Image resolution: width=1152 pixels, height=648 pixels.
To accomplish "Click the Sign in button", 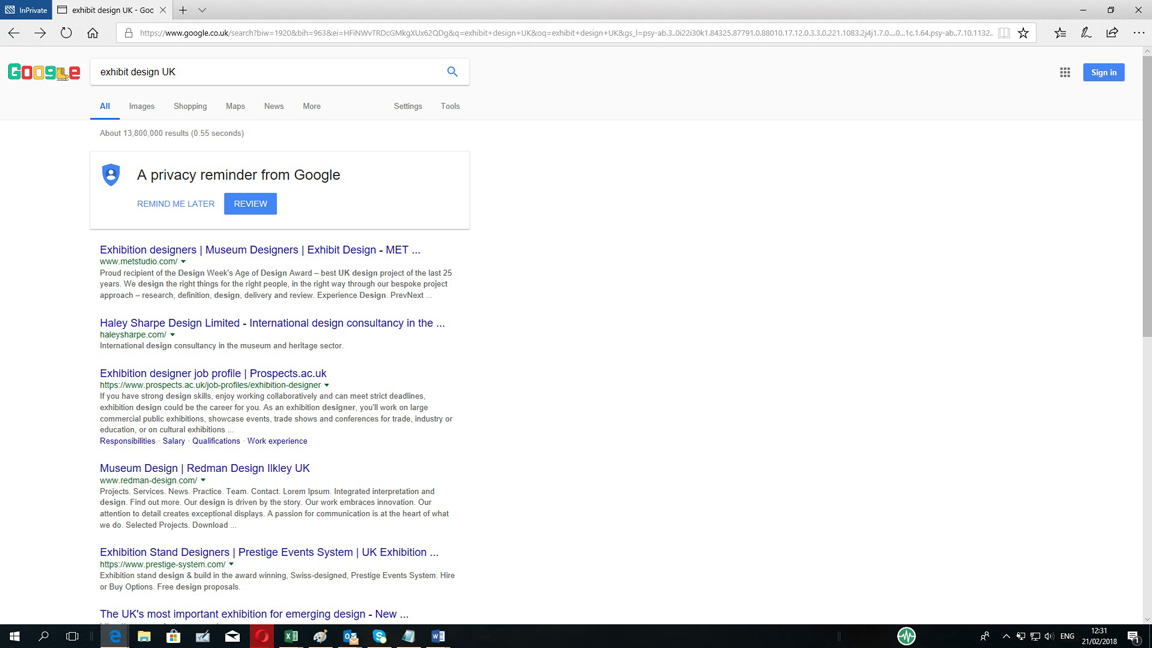I will pyautogui.click(x=1103, y=72).
